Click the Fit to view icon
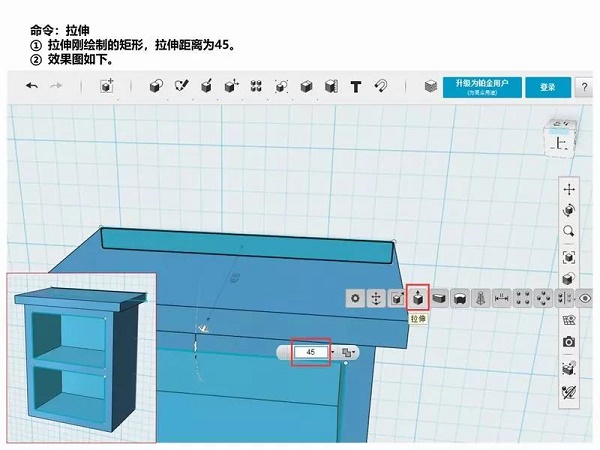The image size is (600, 450). [569, 256]
